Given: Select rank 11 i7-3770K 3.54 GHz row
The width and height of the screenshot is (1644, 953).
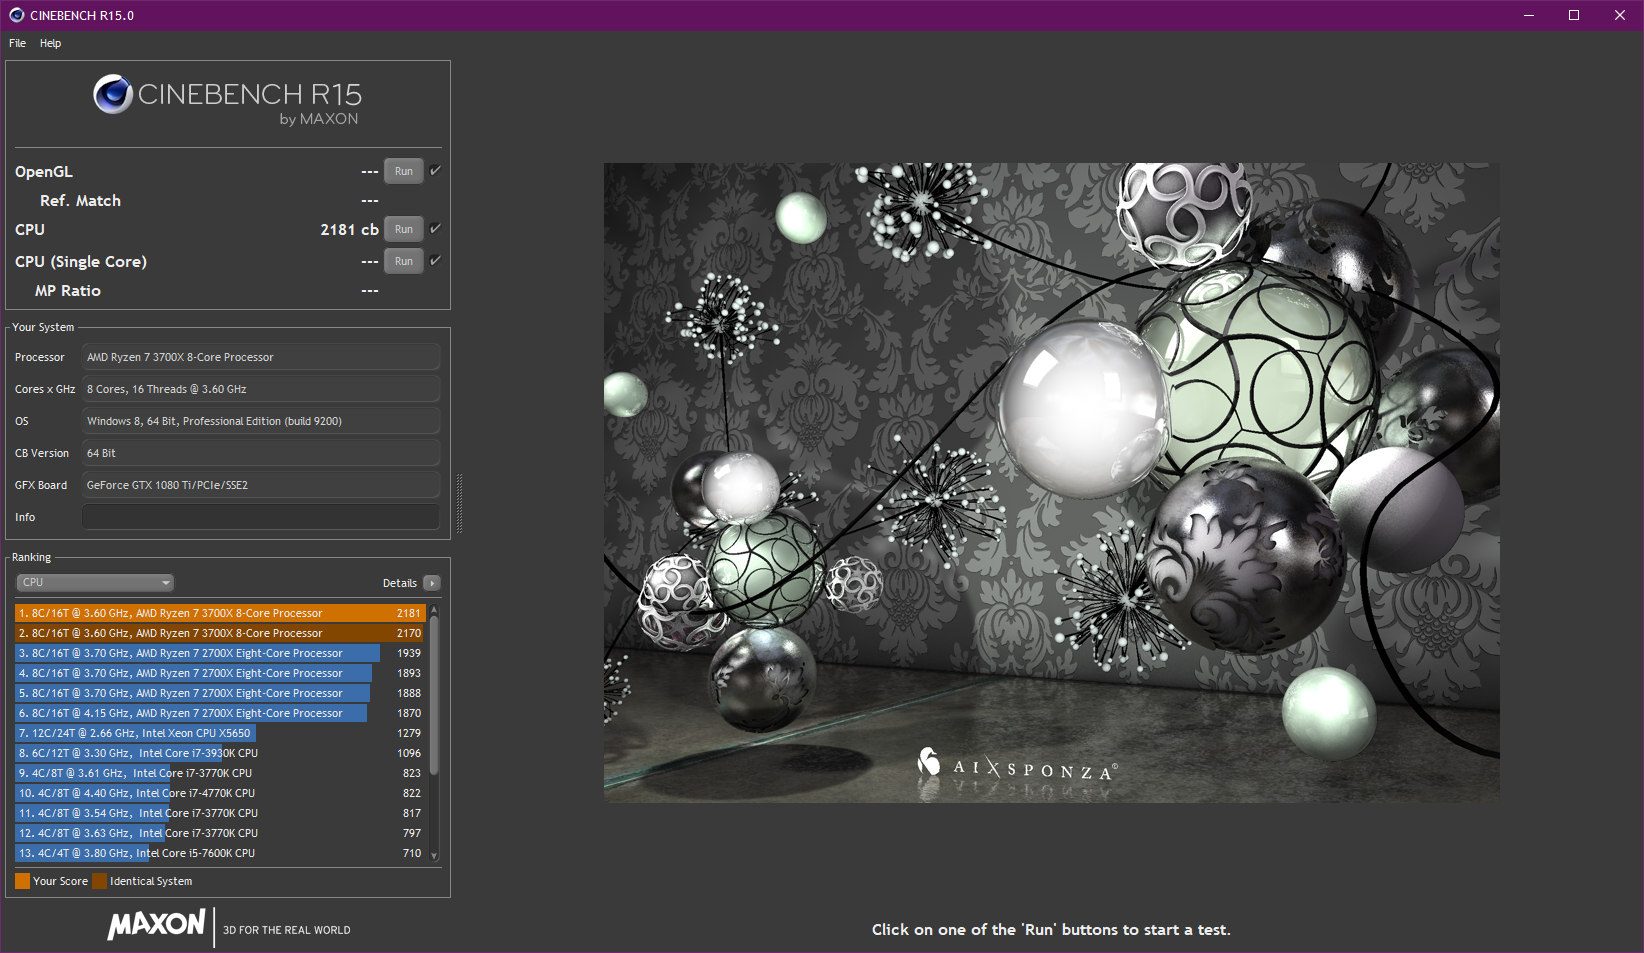Looking at the screenshot, I should pyautogui.click(x=220, y=813).
